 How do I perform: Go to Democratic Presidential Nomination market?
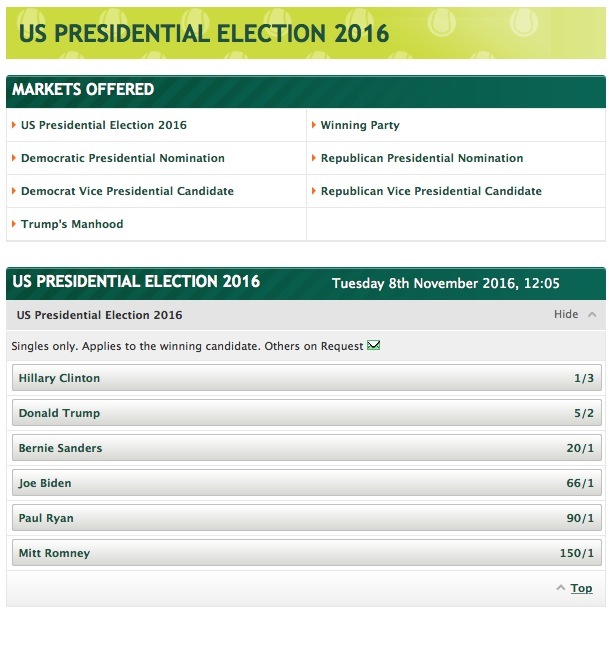[122, 158]
